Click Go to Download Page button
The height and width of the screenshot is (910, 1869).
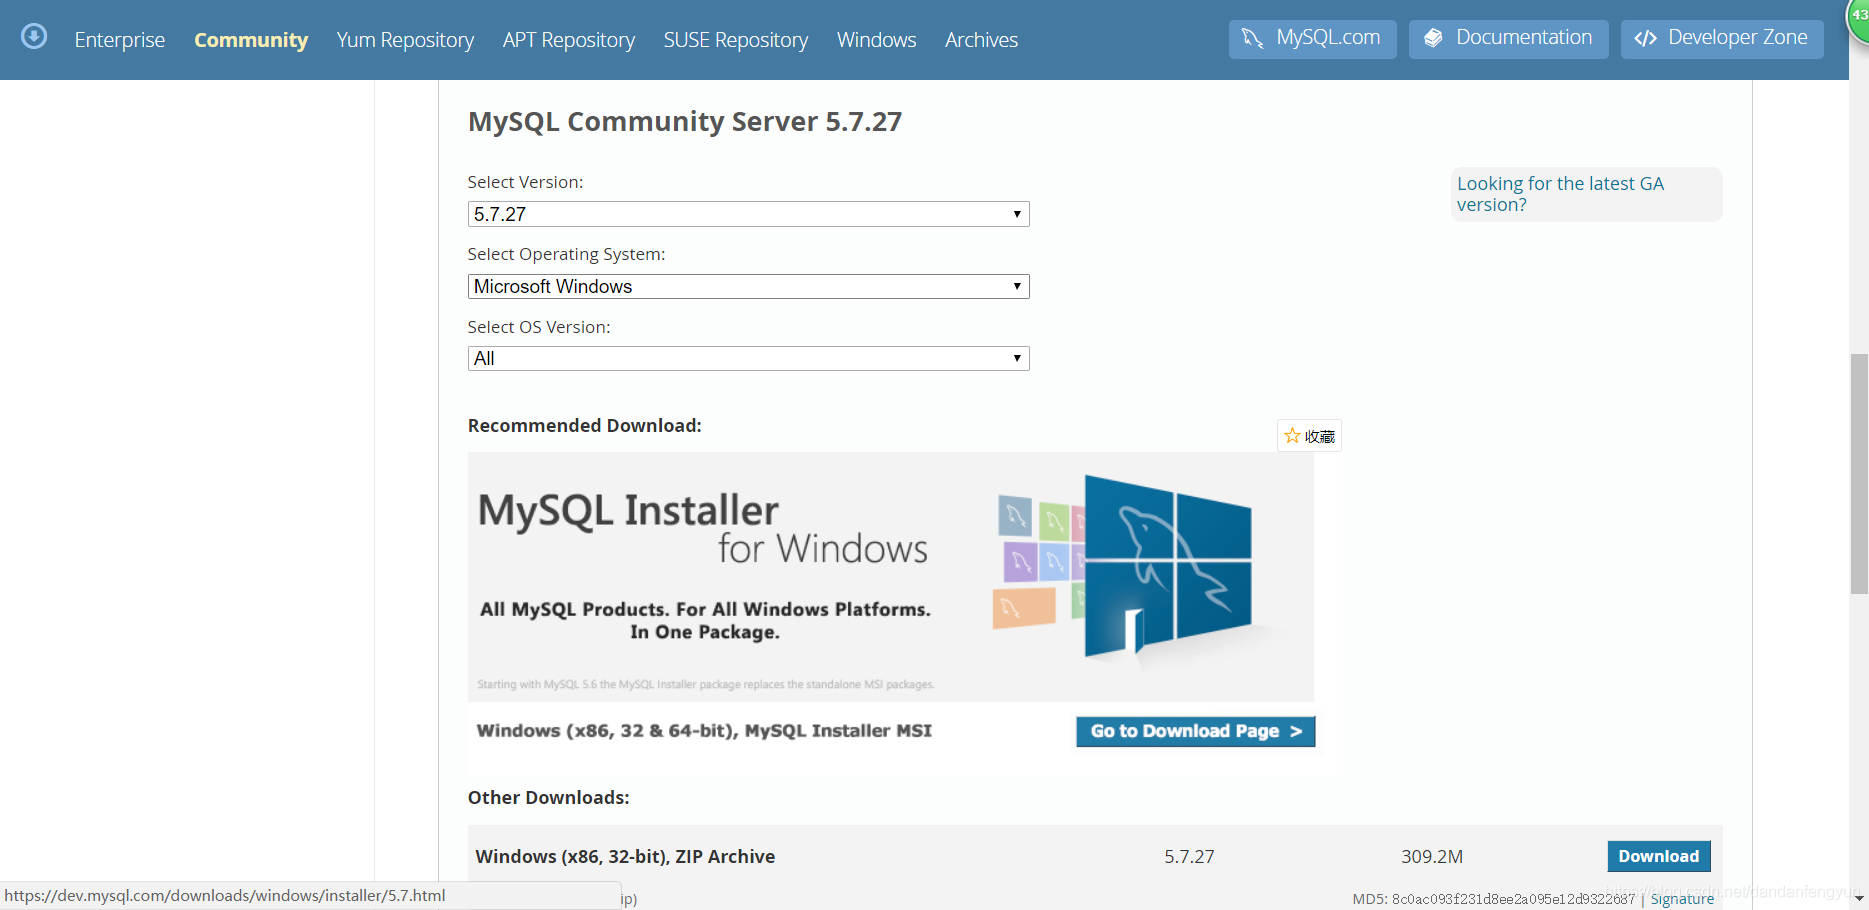pyautogui.click(x=1196, y=731)
